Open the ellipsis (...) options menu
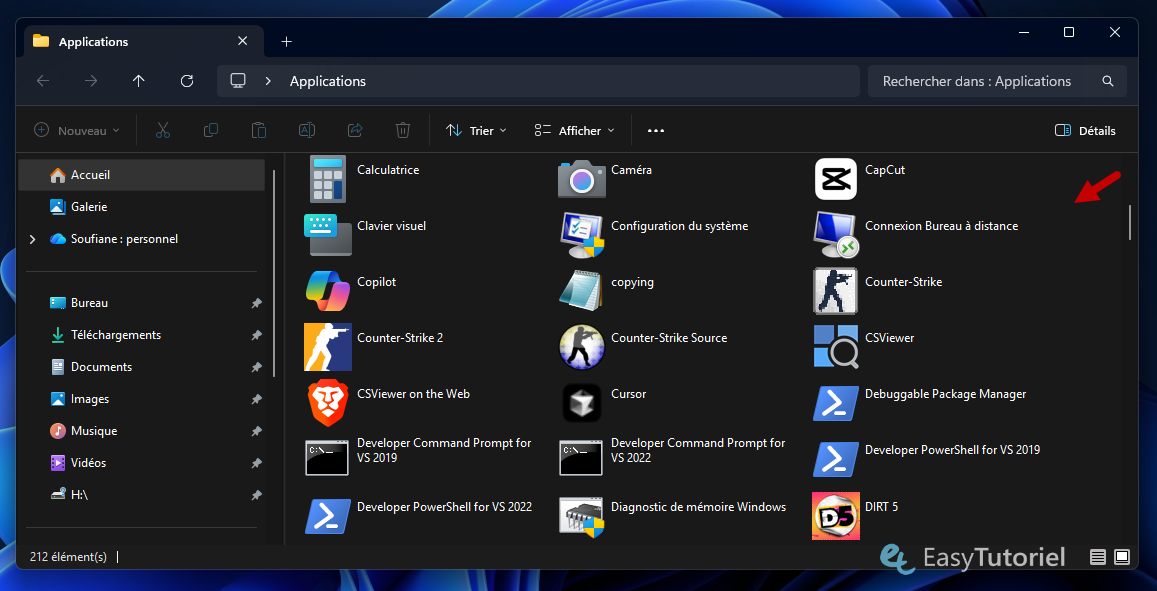The width and height of the screenshot is (1157, 591). point(656,130)
